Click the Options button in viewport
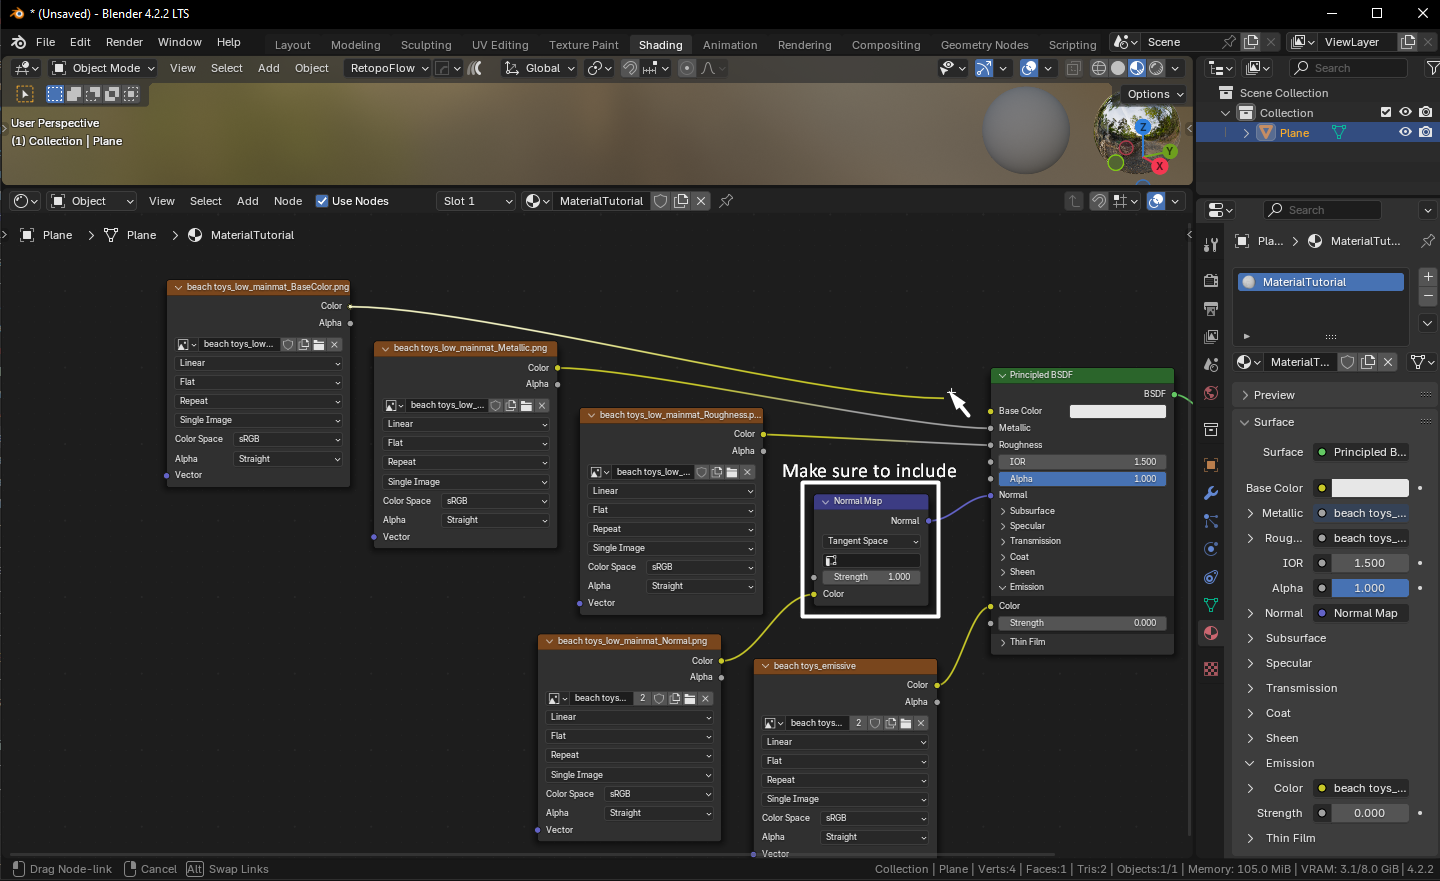This screenshot has width=1440, height=881. coord(1155,94)
